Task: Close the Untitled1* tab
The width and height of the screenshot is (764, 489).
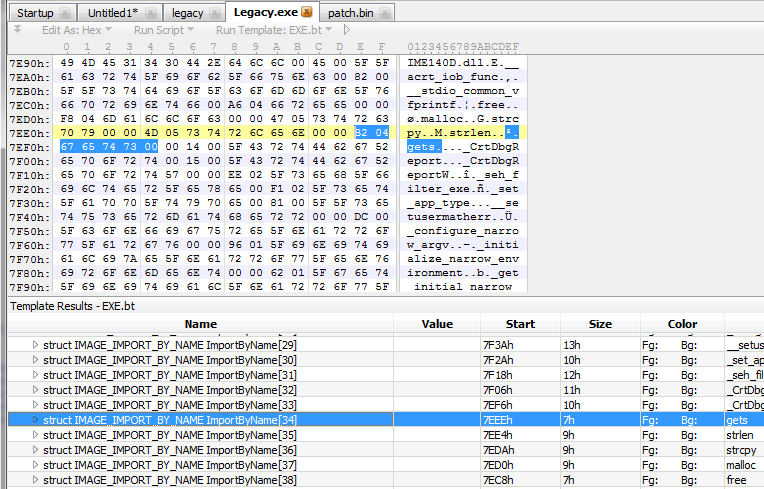Action: click(150, 12)
